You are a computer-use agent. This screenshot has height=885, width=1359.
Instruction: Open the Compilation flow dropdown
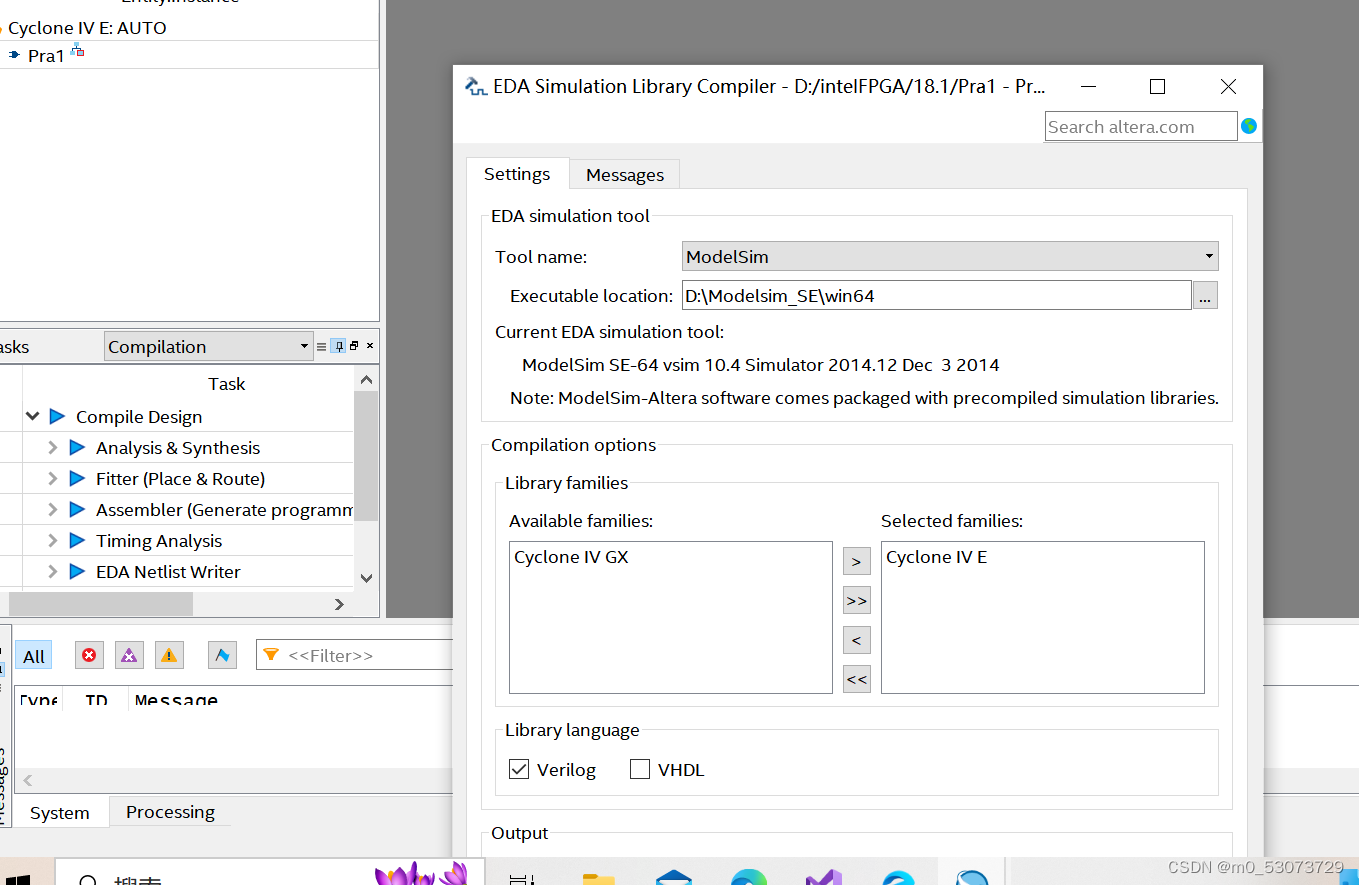tap(208, 347)
